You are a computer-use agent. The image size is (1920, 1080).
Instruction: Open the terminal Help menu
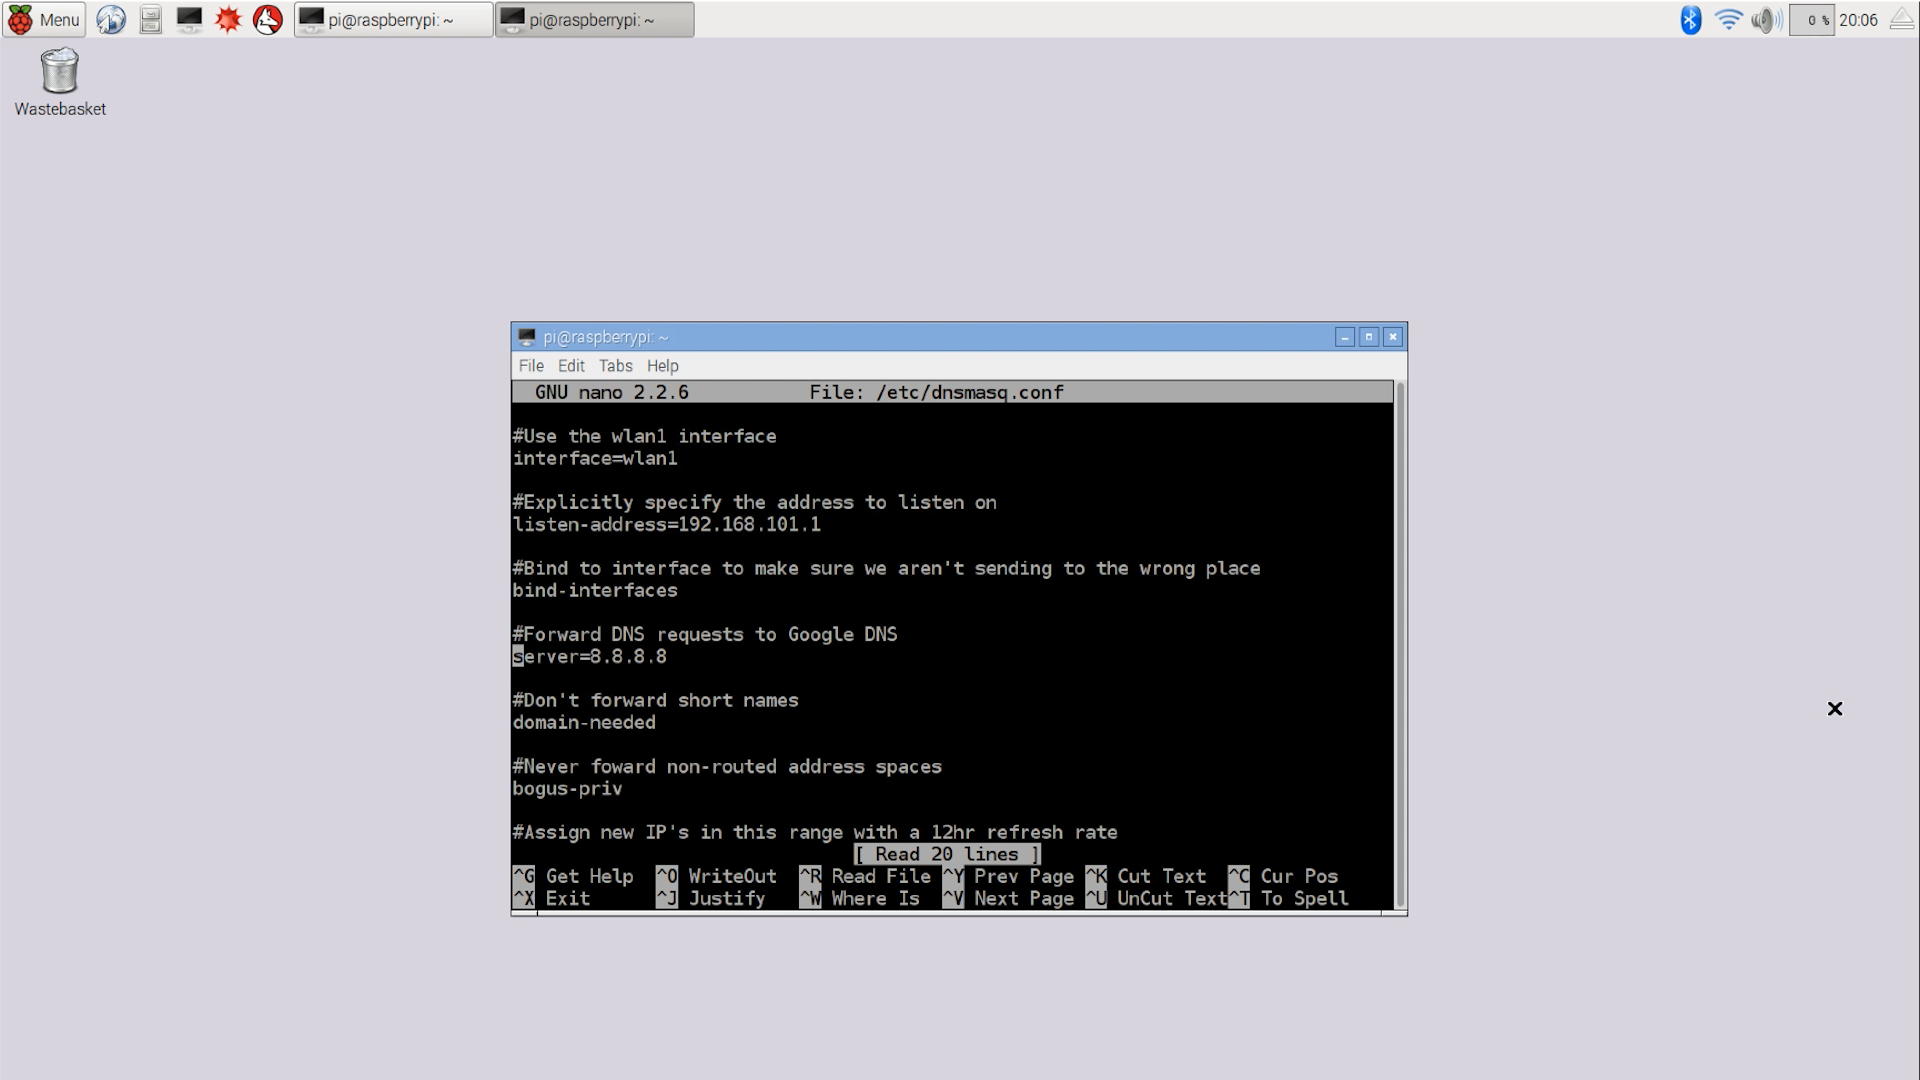point(662,366)
